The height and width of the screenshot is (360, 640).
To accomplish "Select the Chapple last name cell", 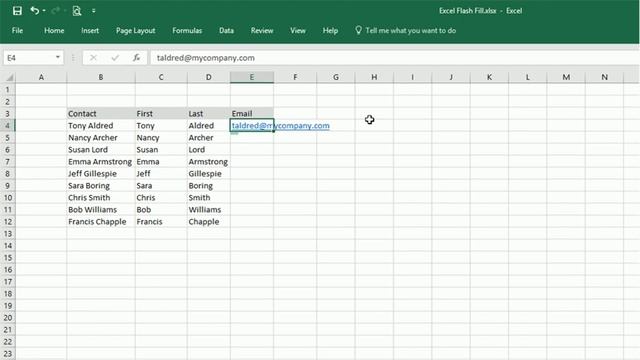I will pos(209,222).
